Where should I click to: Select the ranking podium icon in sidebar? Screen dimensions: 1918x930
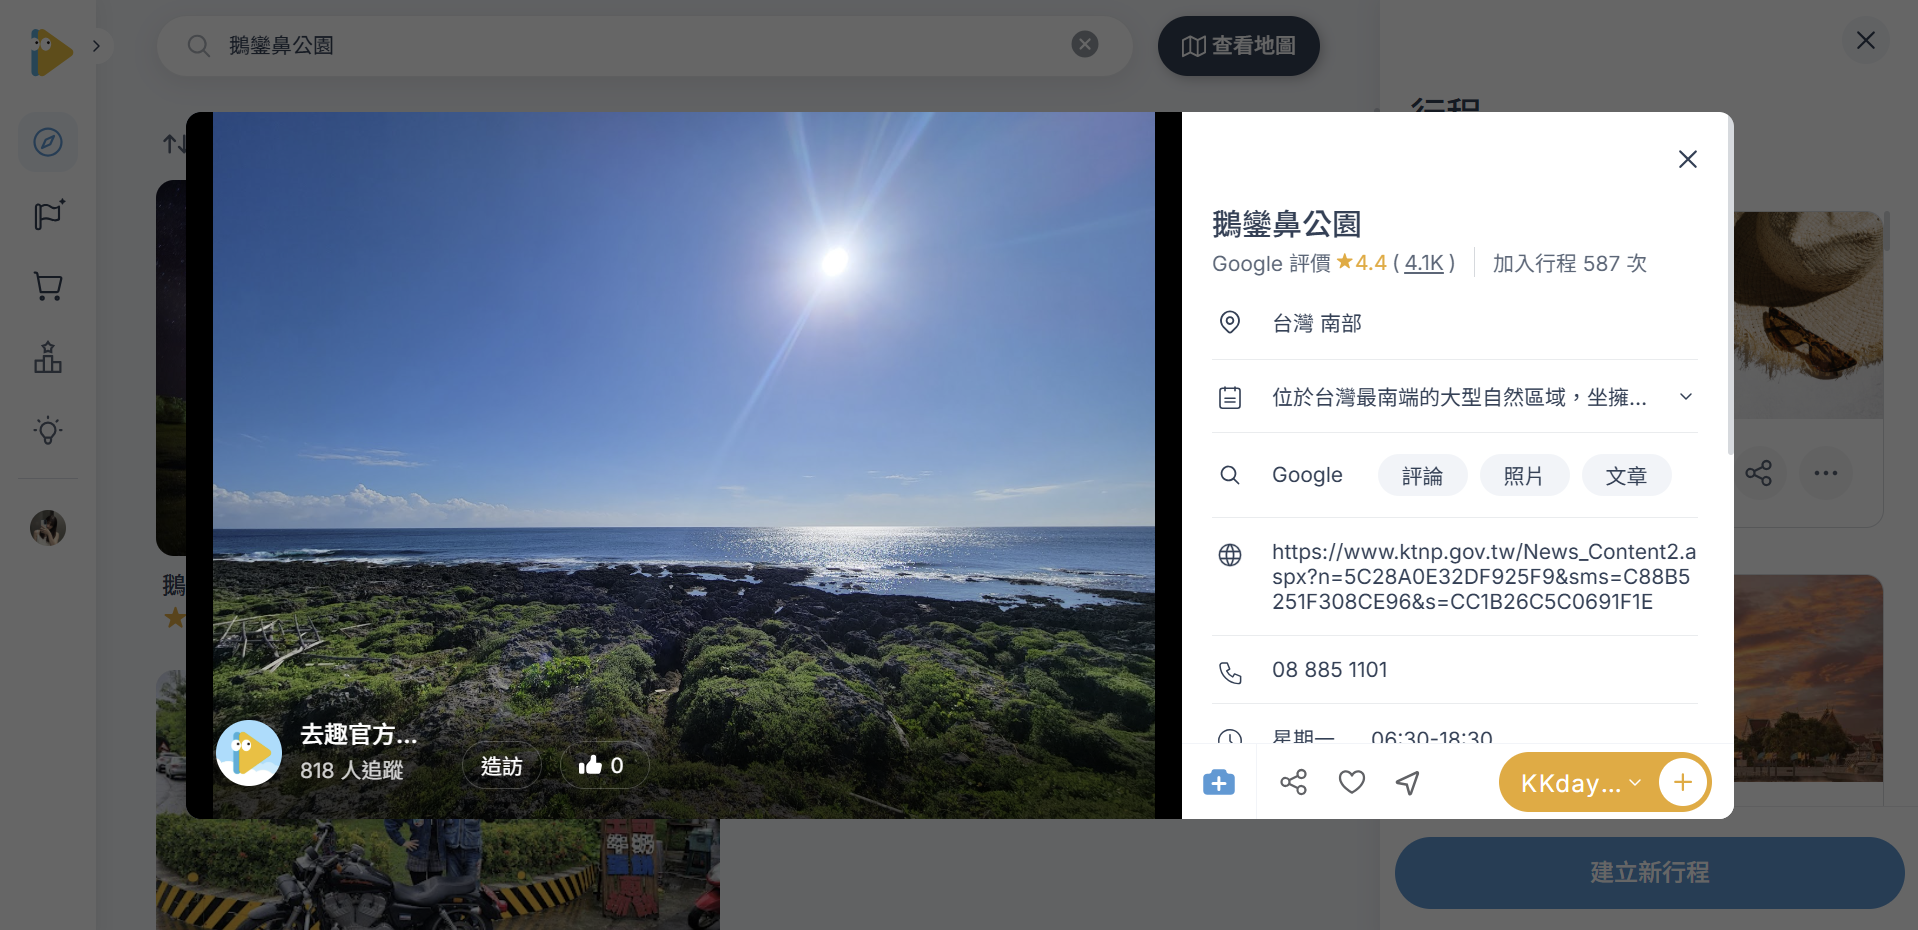[48, 358]
